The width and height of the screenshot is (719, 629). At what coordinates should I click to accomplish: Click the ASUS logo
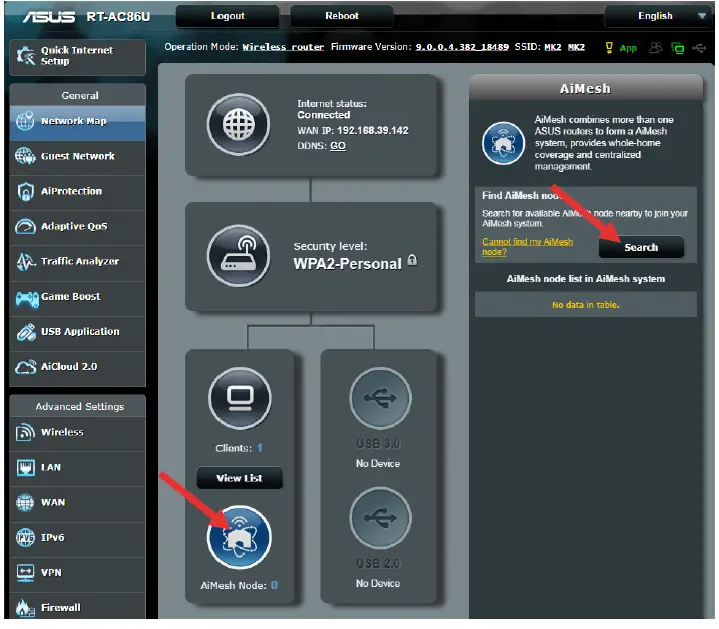pos(49,17)
